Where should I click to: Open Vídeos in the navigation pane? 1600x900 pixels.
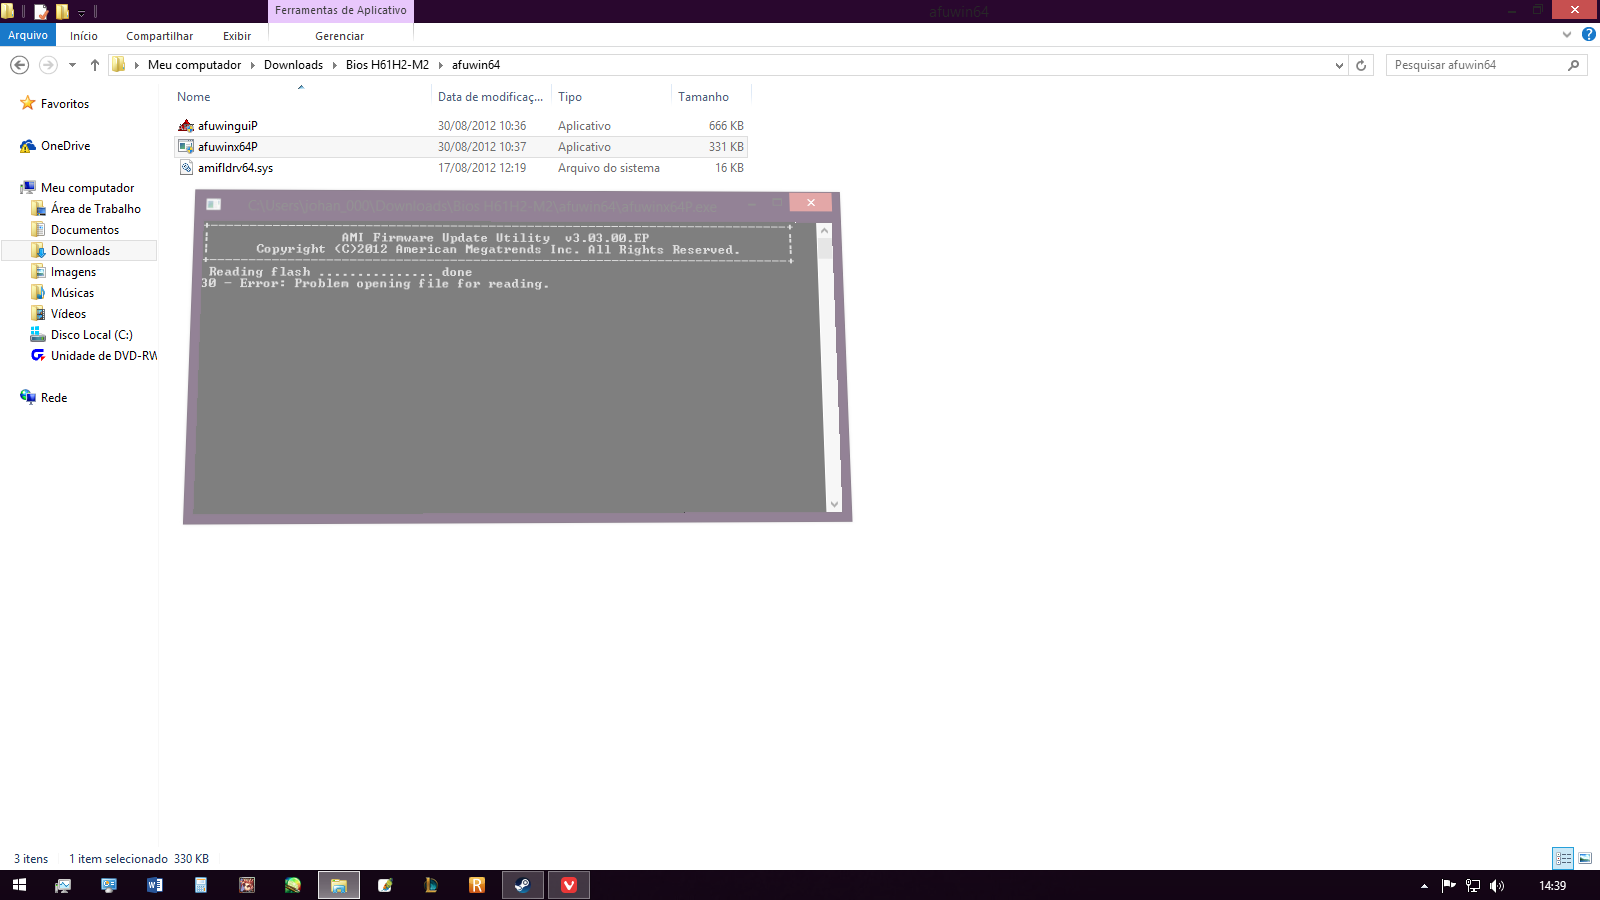[68, 314]
